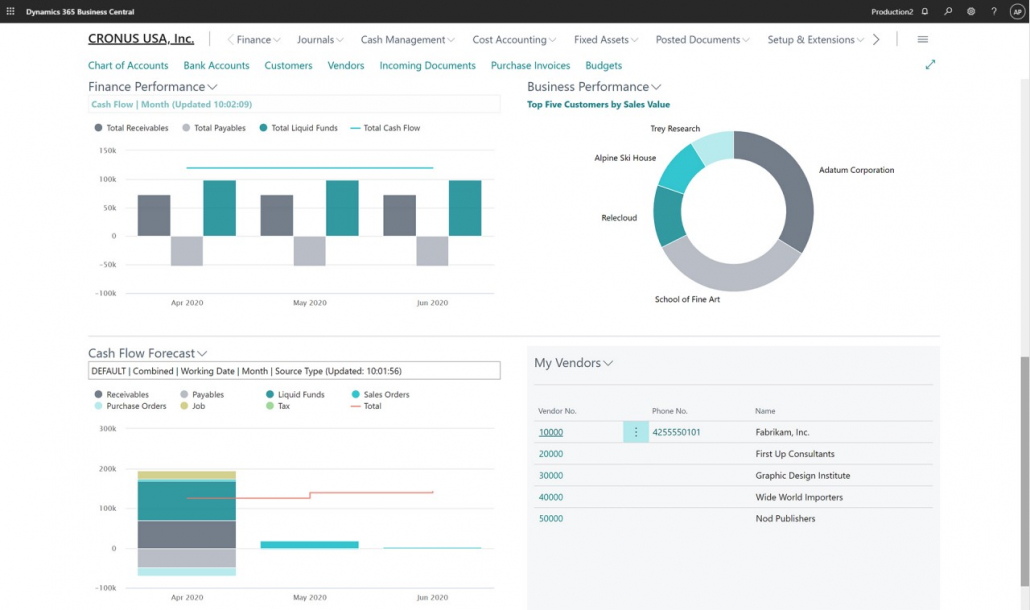
Task: Expand the Cash Flow Forecast dropdown
Action: click(x=202, y=353)
